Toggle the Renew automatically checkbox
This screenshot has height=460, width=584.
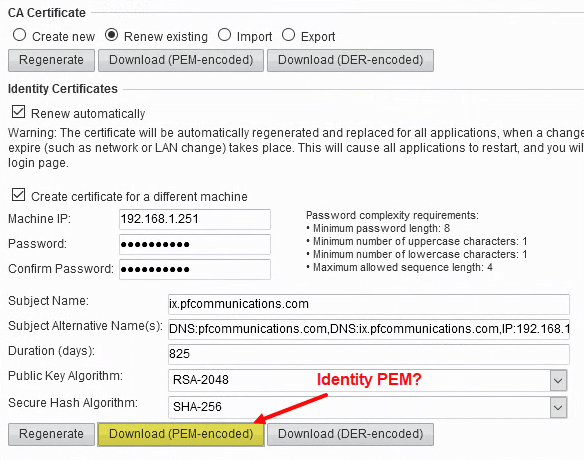19,112
